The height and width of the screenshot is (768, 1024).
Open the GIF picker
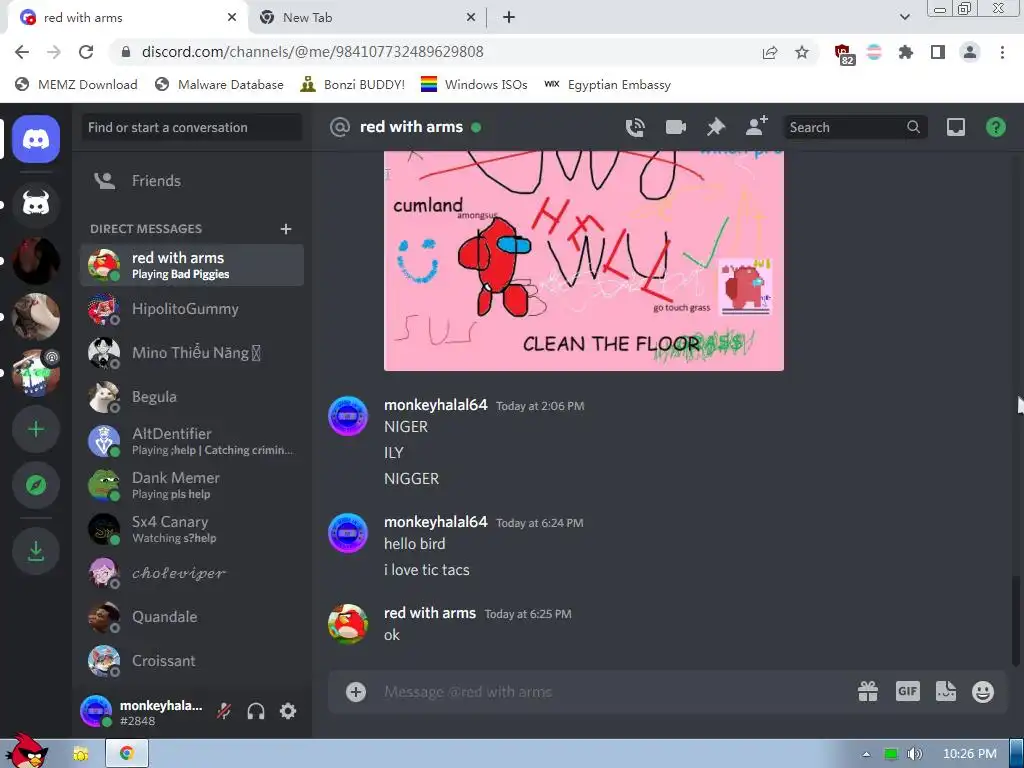pos(908,691)
